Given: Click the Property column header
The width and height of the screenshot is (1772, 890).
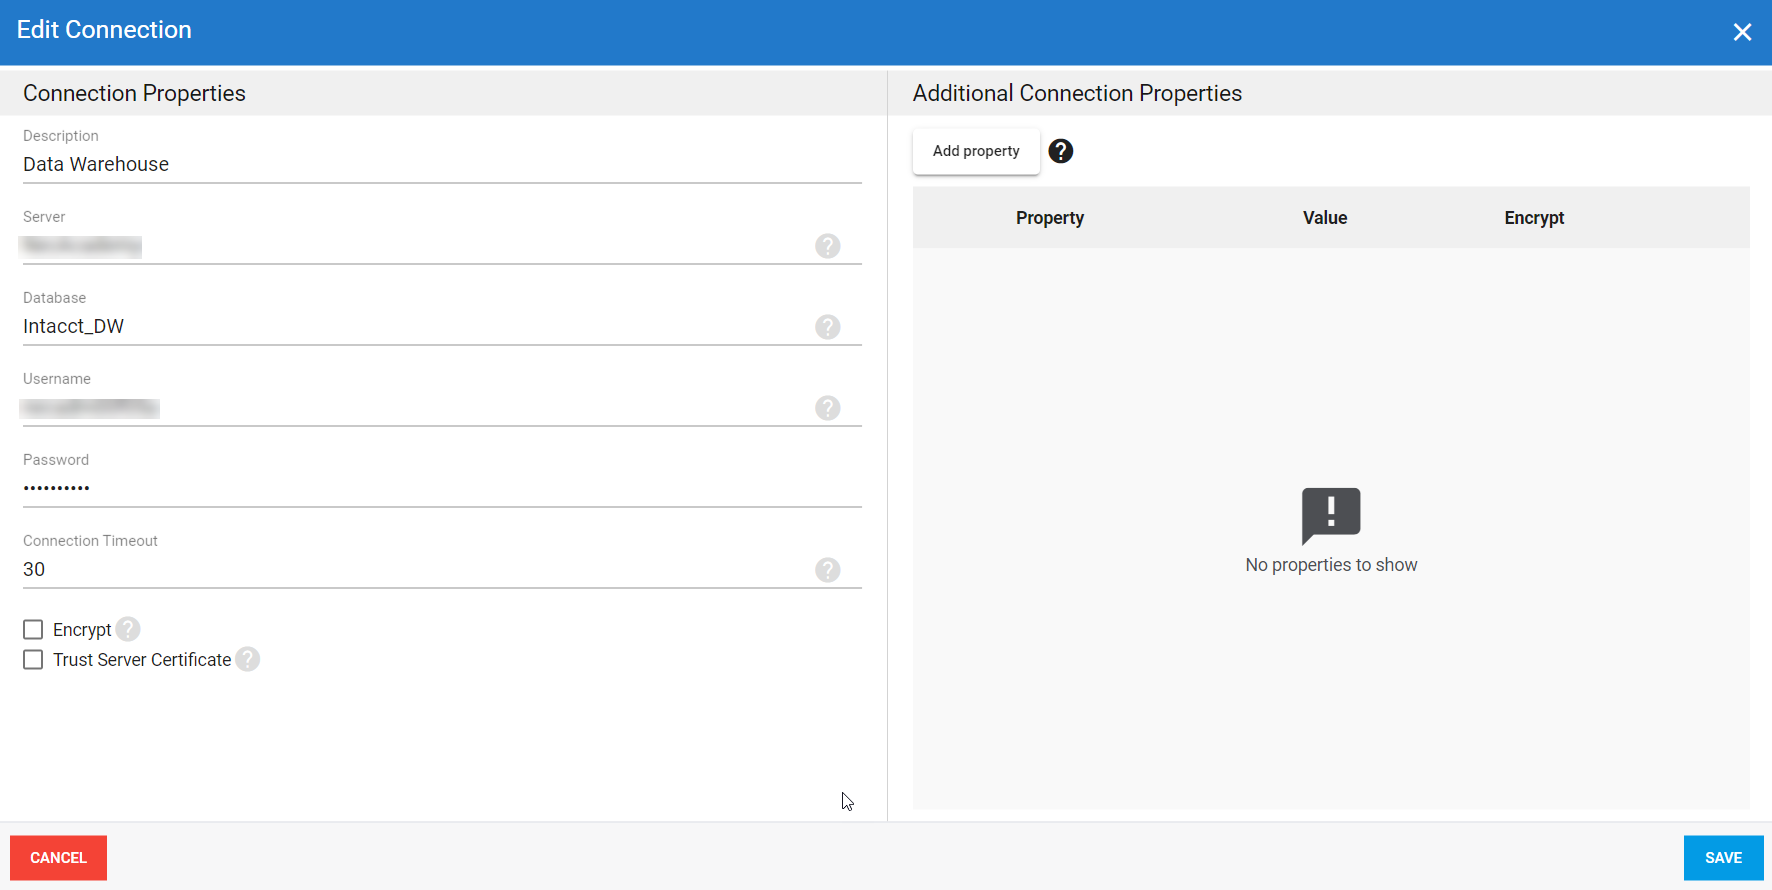Looking at the screenshot, I should [x=1049, y=218].
